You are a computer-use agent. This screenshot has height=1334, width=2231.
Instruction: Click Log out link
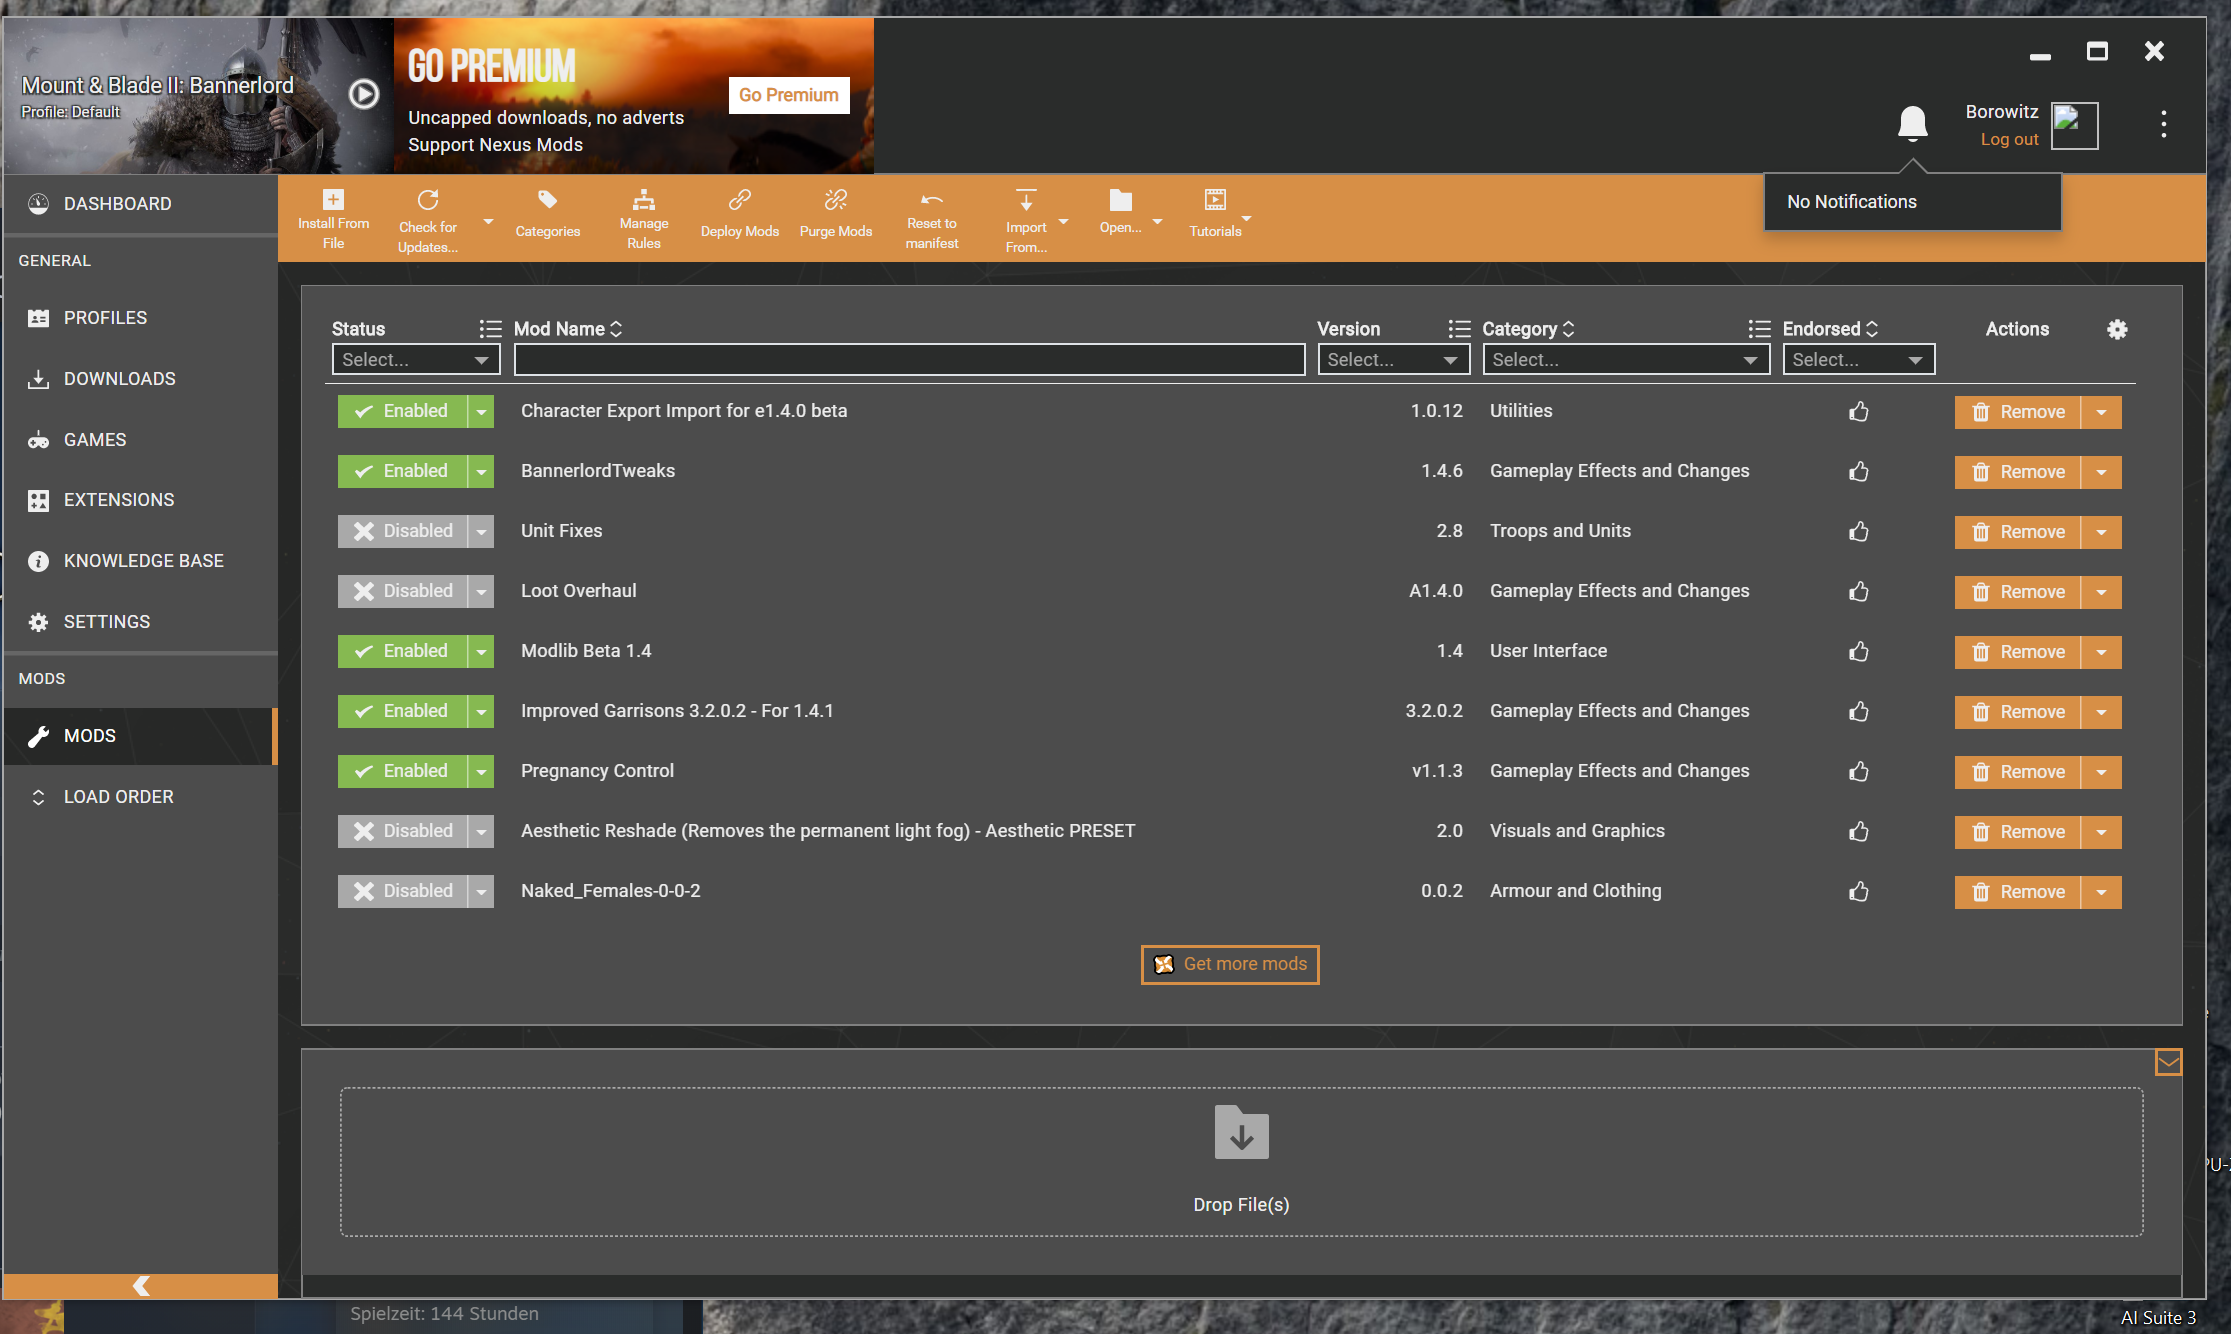pyautogui.click(x=2009, y=140)
